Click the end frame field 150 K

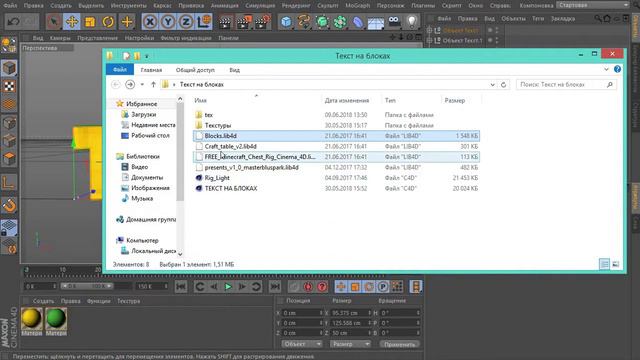152,287
